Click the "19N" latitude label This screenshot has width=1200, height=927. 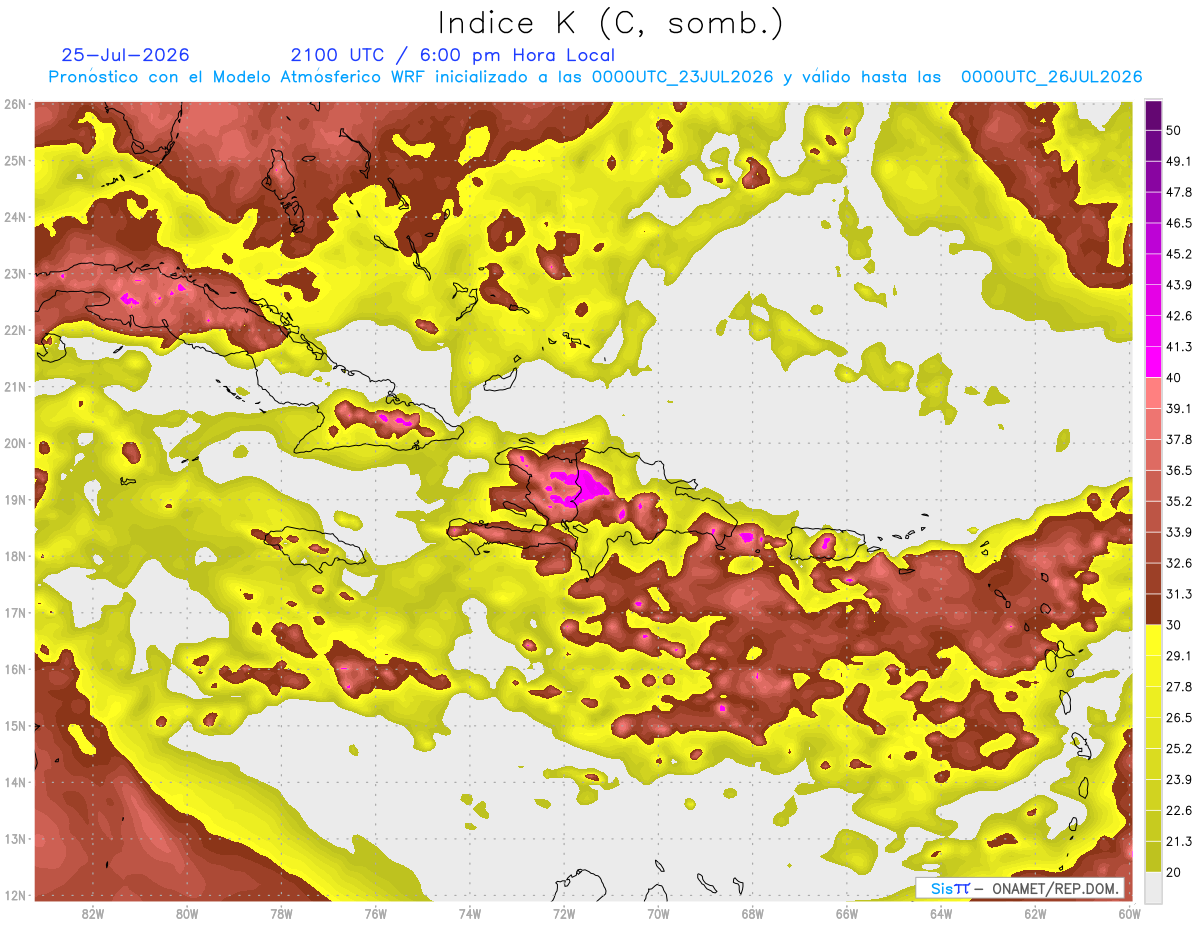point(14,499)
